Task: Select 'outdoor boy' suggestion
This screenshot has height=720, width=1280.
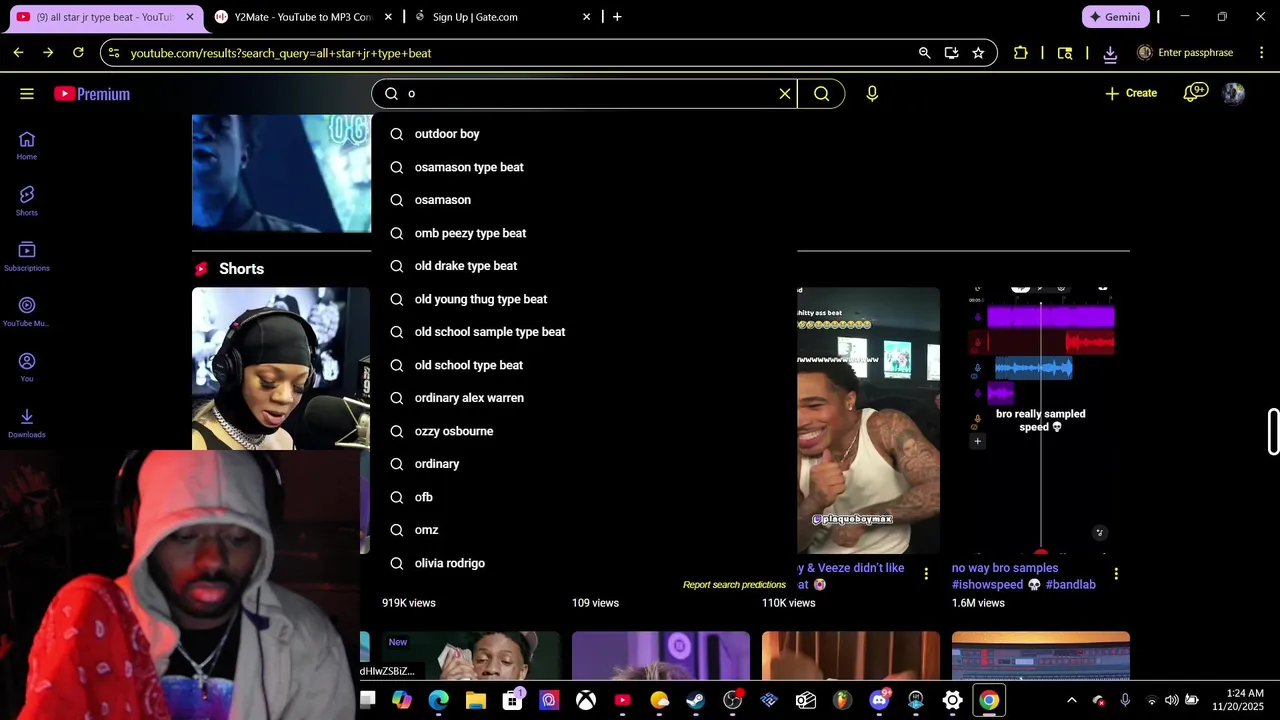Action: click(584, 134)
